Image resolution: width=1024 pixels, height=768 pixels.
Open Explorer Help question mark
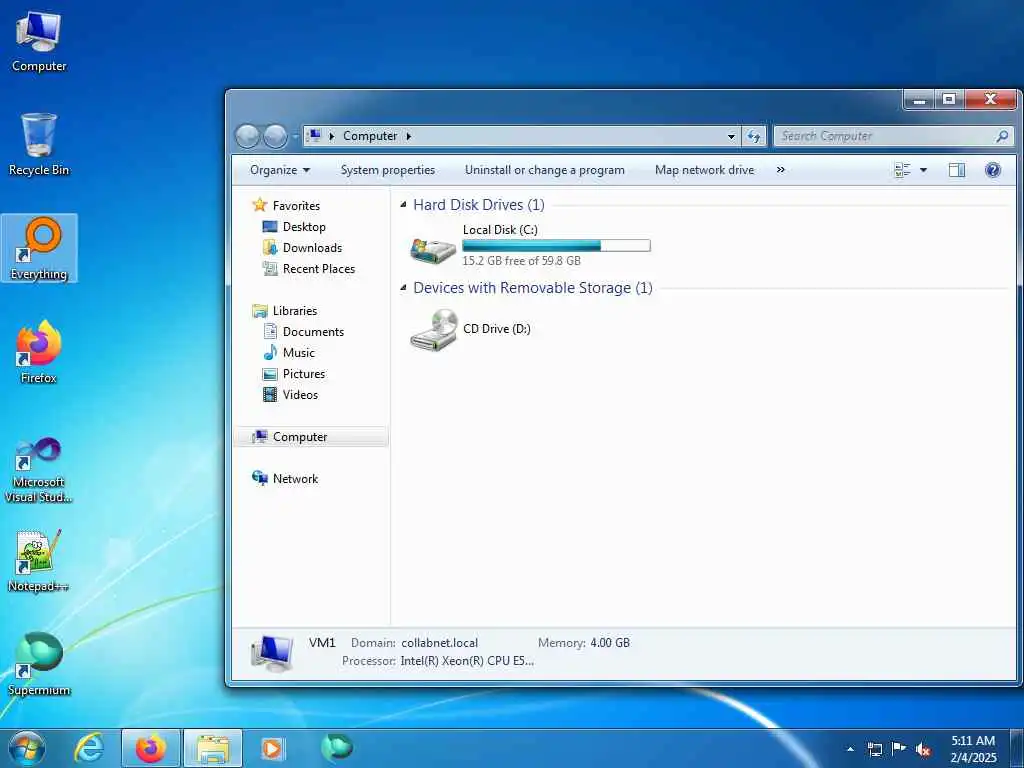coord(993,170)
